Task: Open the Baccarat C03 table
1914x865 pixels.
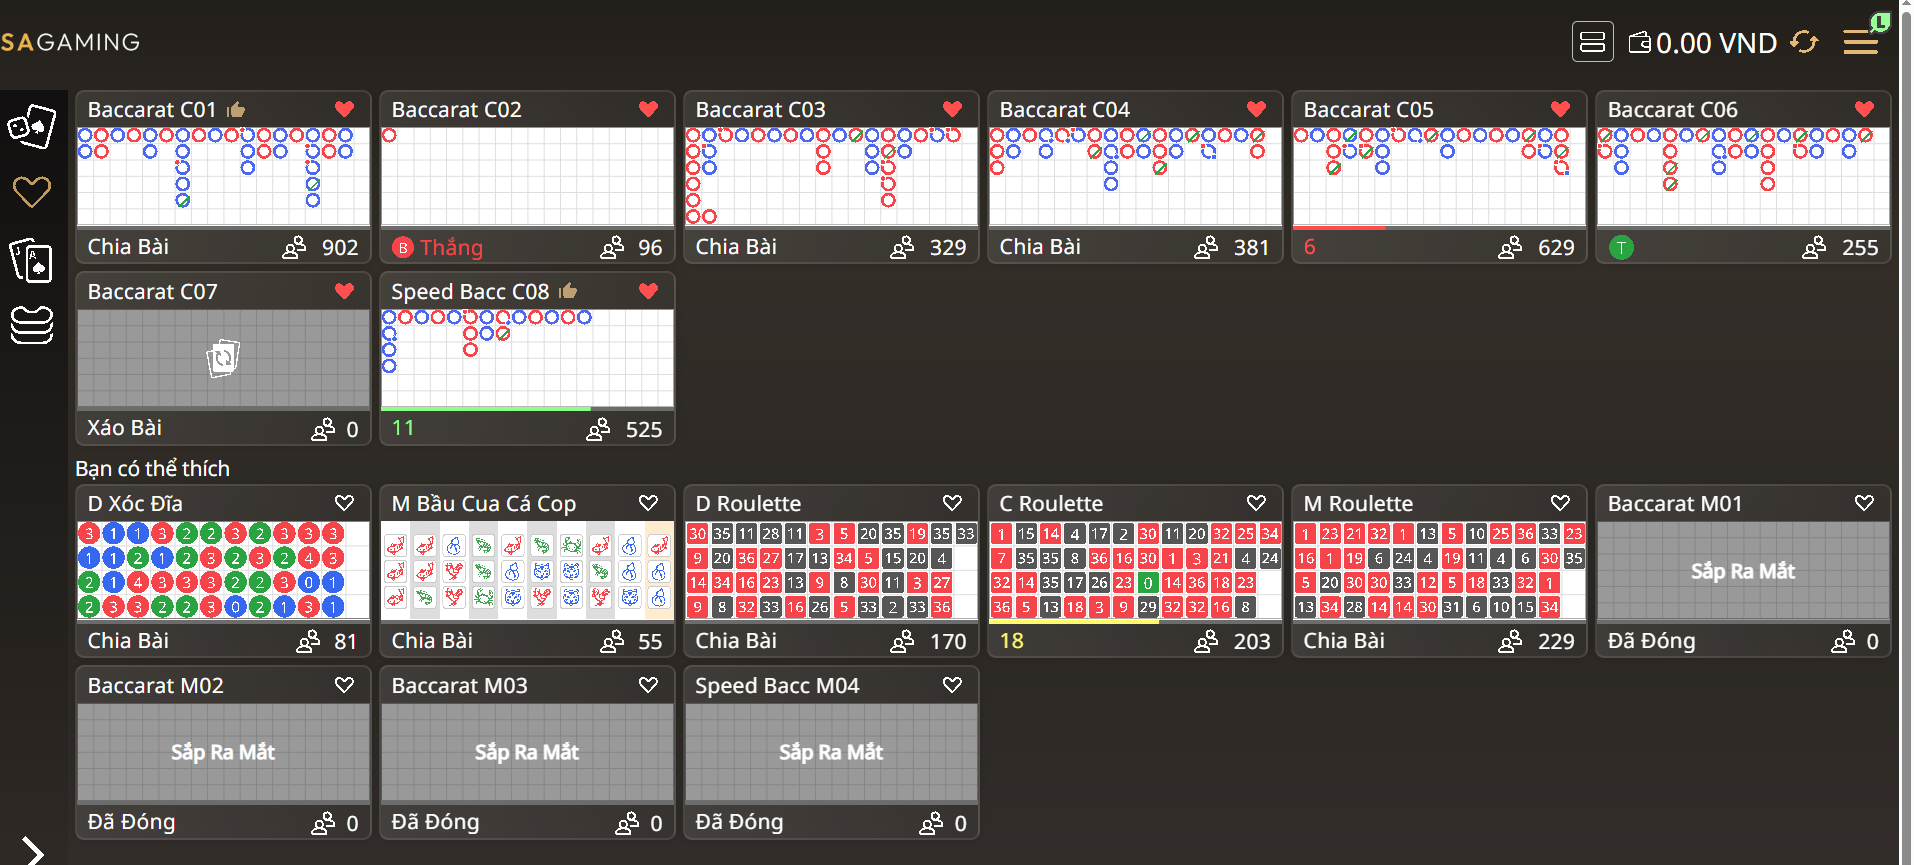Action: 830,176
